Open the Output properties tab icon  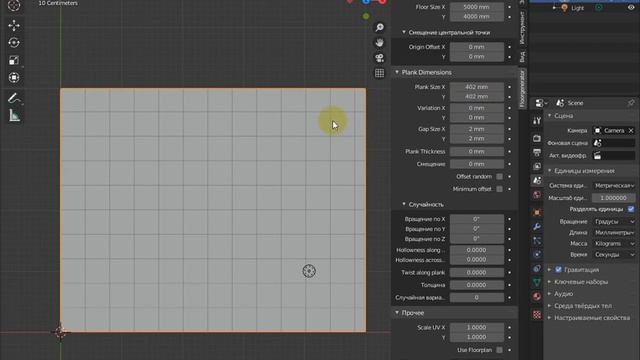[537, 153]
